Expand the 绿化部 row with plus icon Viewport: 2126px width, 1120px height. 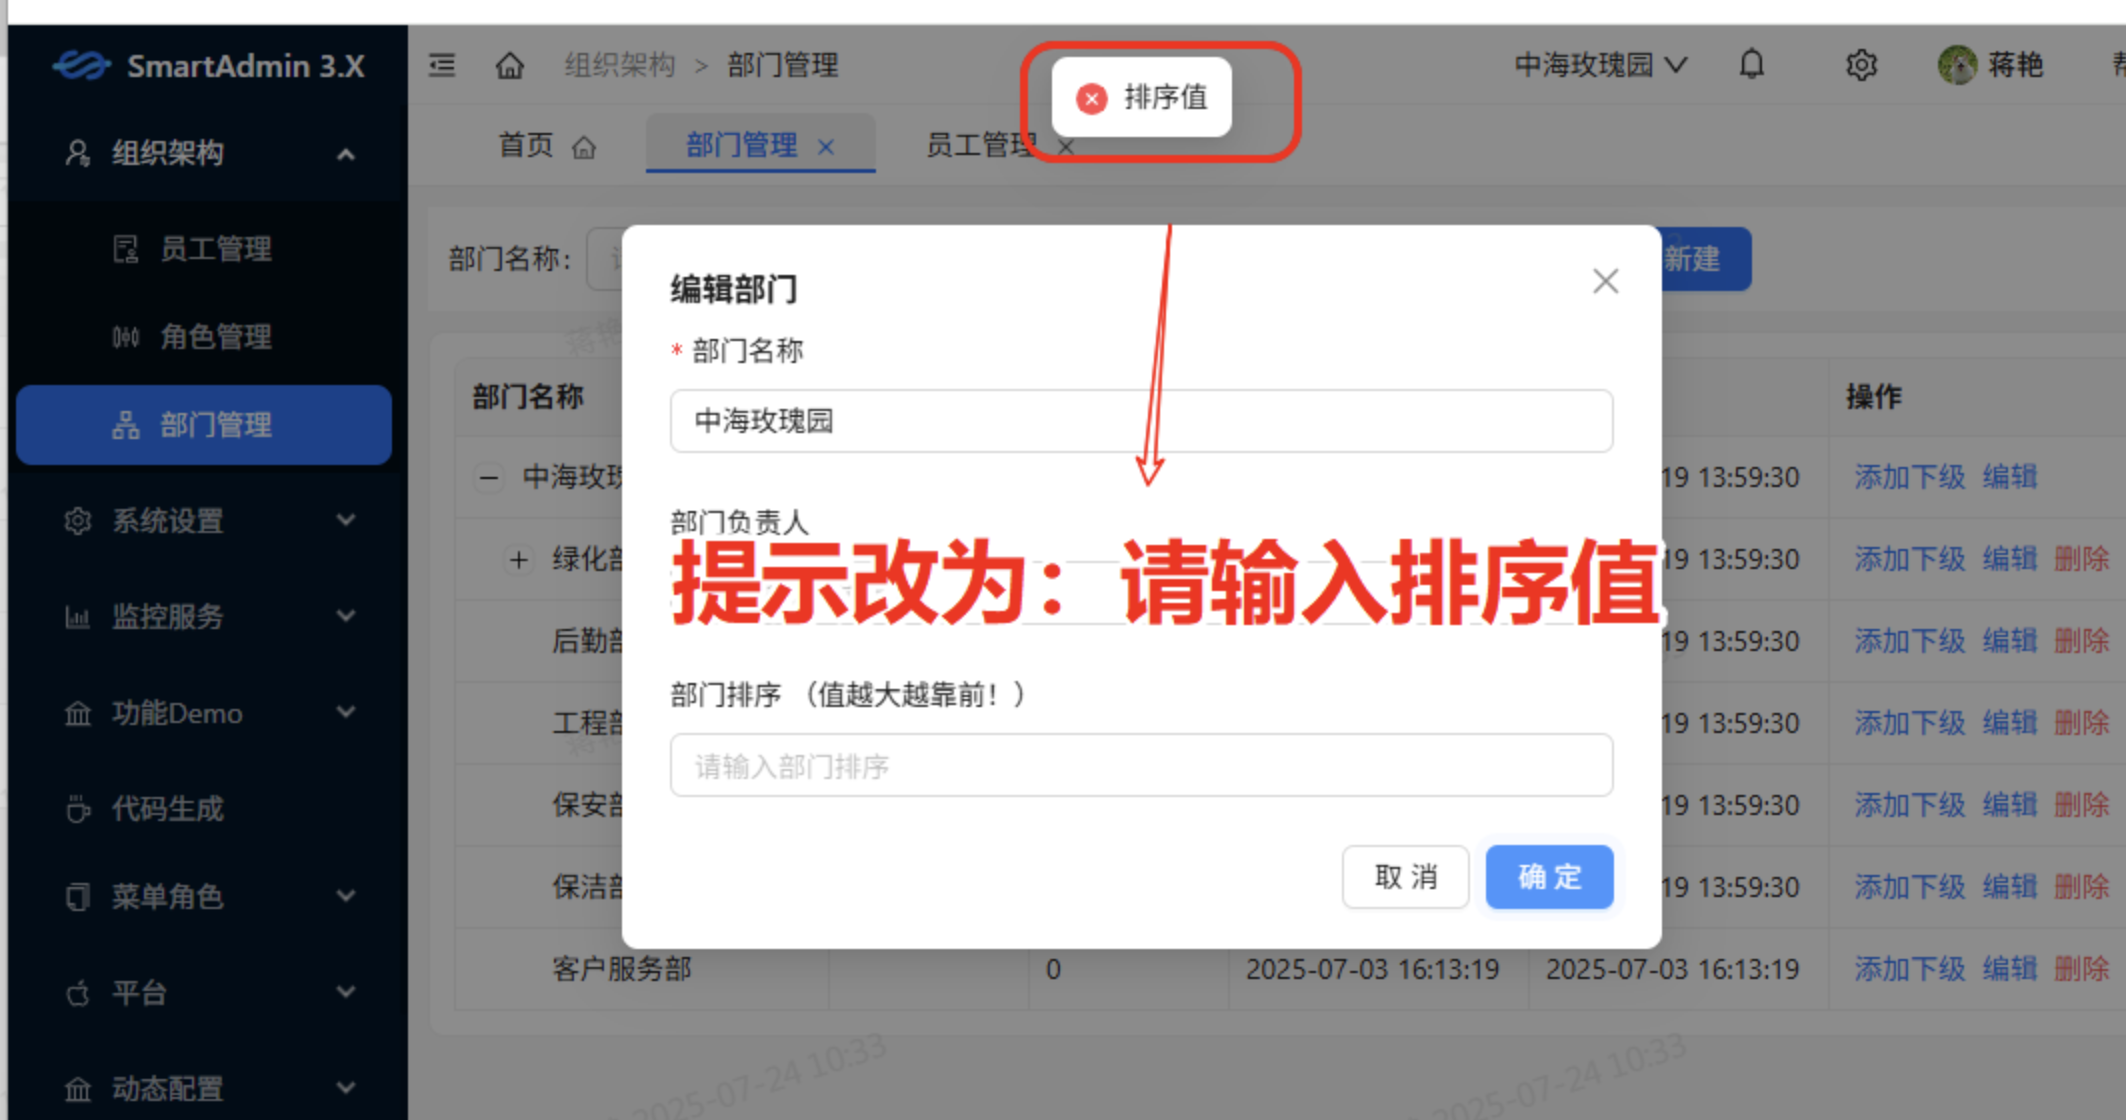(x=518, y=559)
